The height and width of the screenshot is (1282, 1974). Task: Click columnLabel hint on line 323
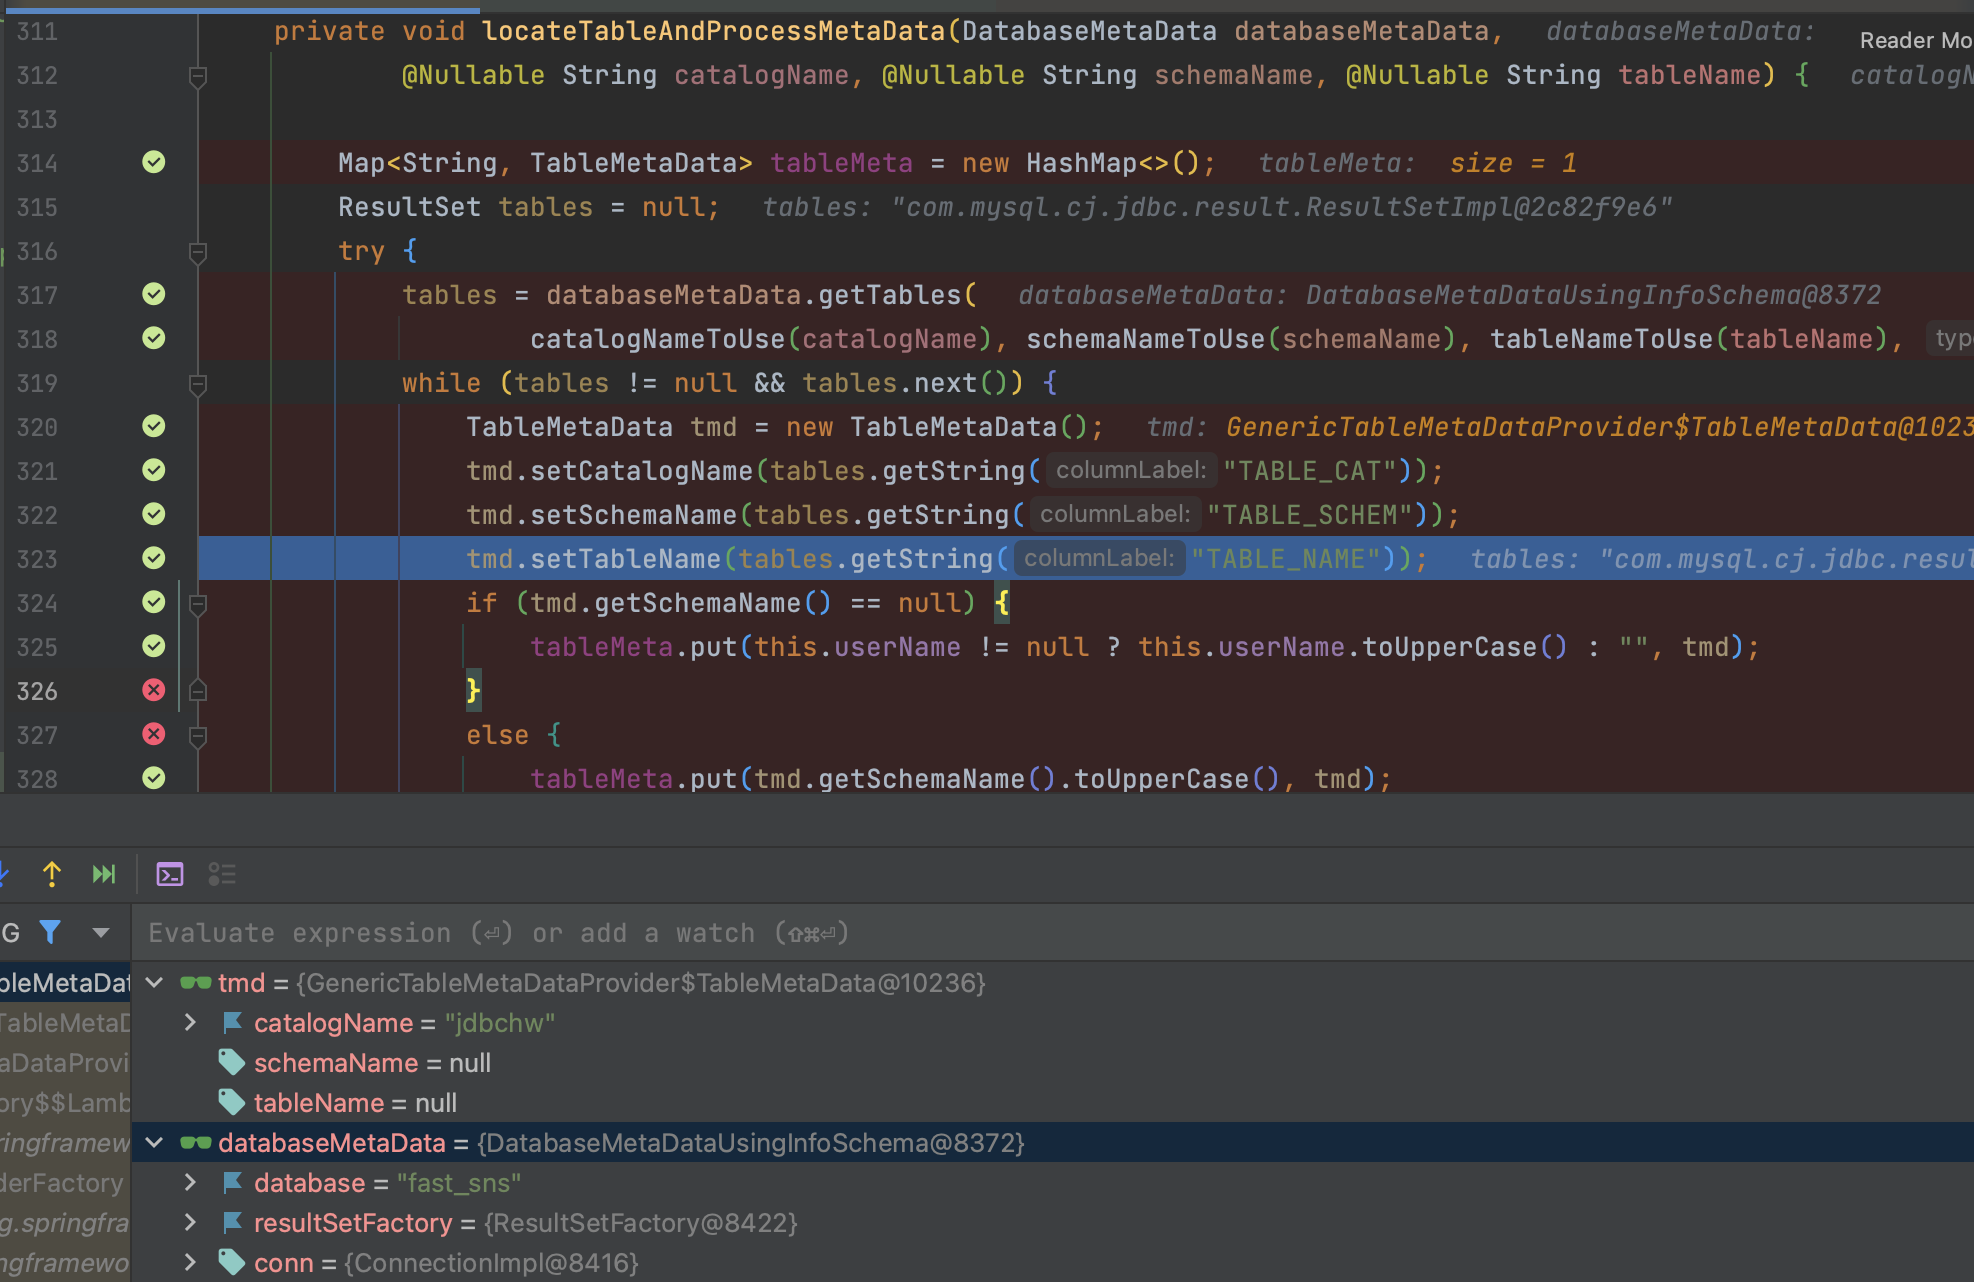1099,558
